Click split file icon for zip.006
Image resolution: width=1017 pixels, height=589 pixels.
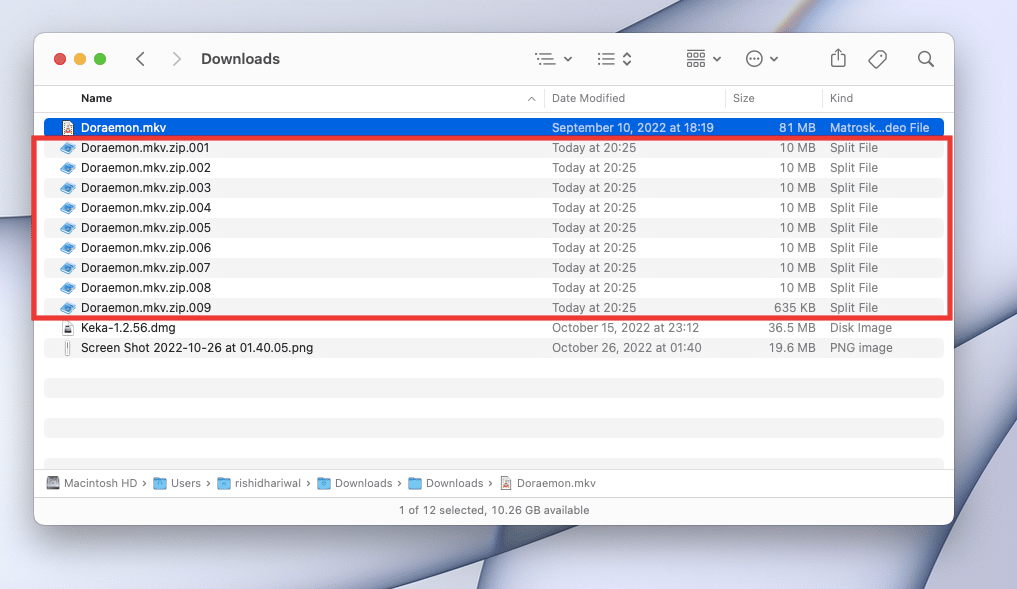pos(67,248)
